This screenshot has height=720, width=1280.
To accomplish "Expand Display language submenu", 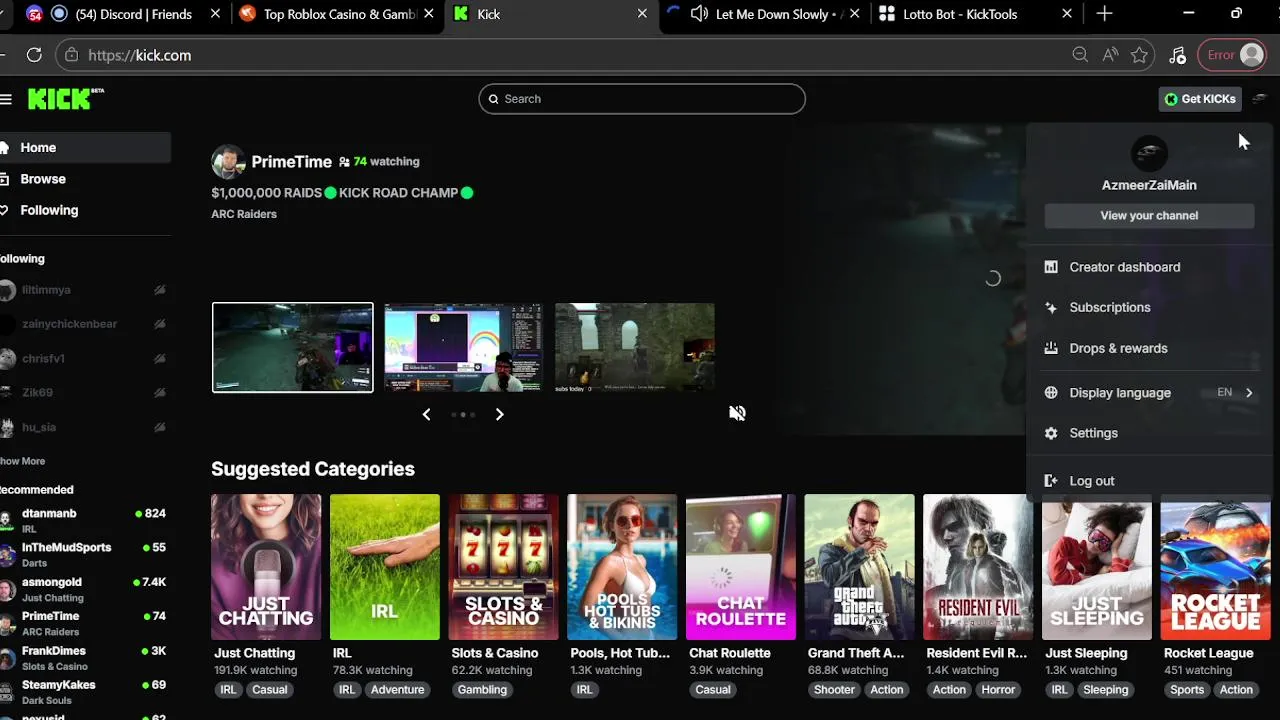I will tap(1149, 393).
